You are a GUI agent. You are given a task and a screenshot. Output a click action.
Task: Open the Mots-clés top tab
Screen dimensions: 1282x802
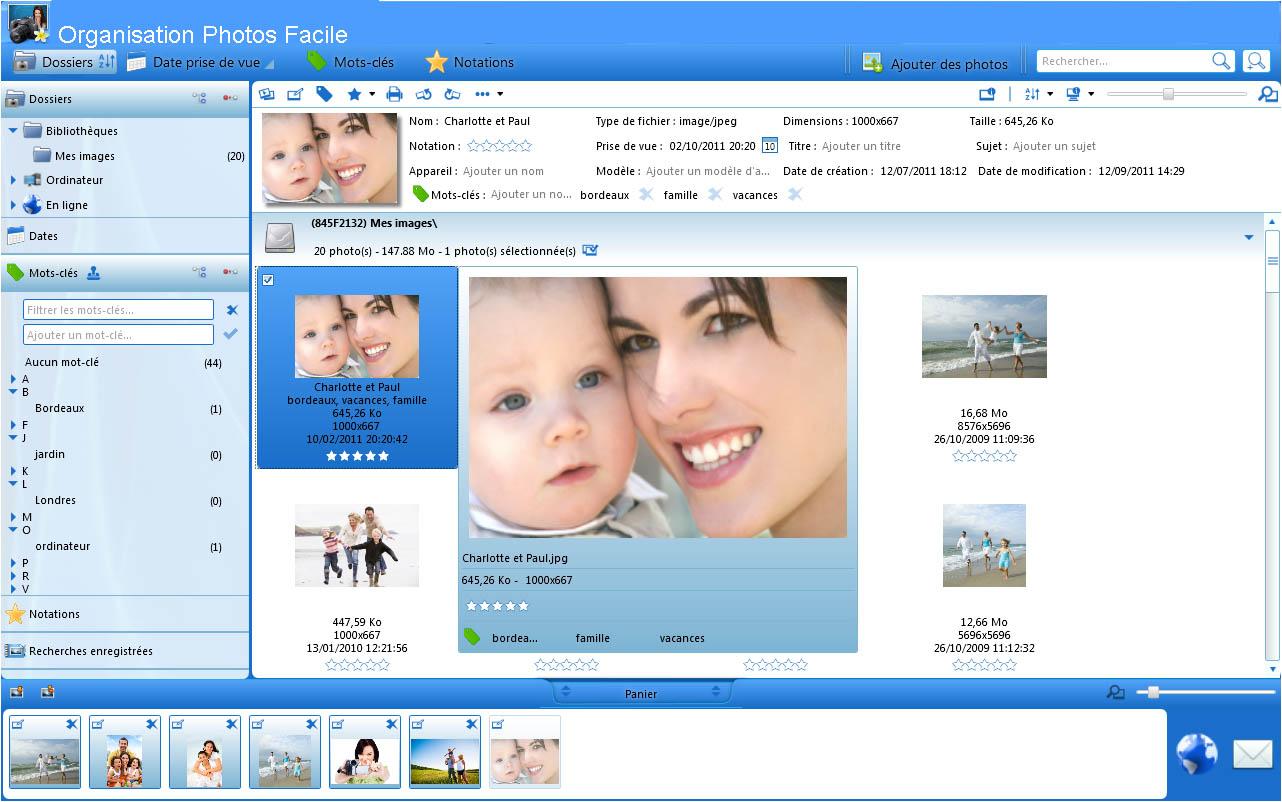coord(350,62)
